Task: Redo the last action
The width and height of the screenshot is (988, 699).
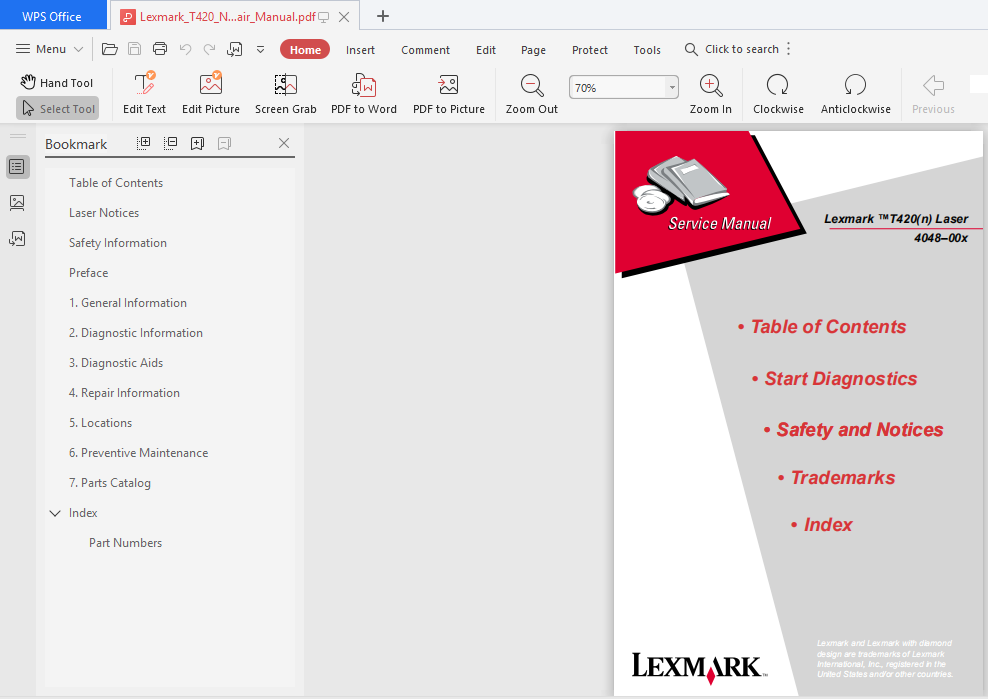Action: pos(209,49)
